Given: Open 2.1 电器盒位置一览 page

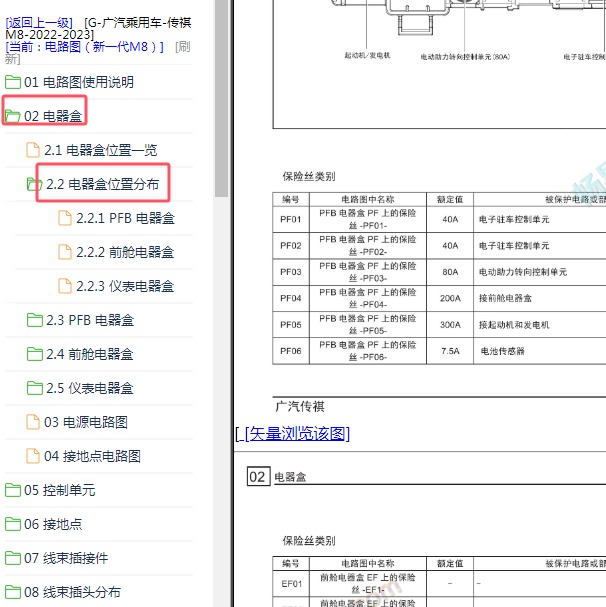Looking at the screenshot, I should pyautogui.click(x=101, y=150).
